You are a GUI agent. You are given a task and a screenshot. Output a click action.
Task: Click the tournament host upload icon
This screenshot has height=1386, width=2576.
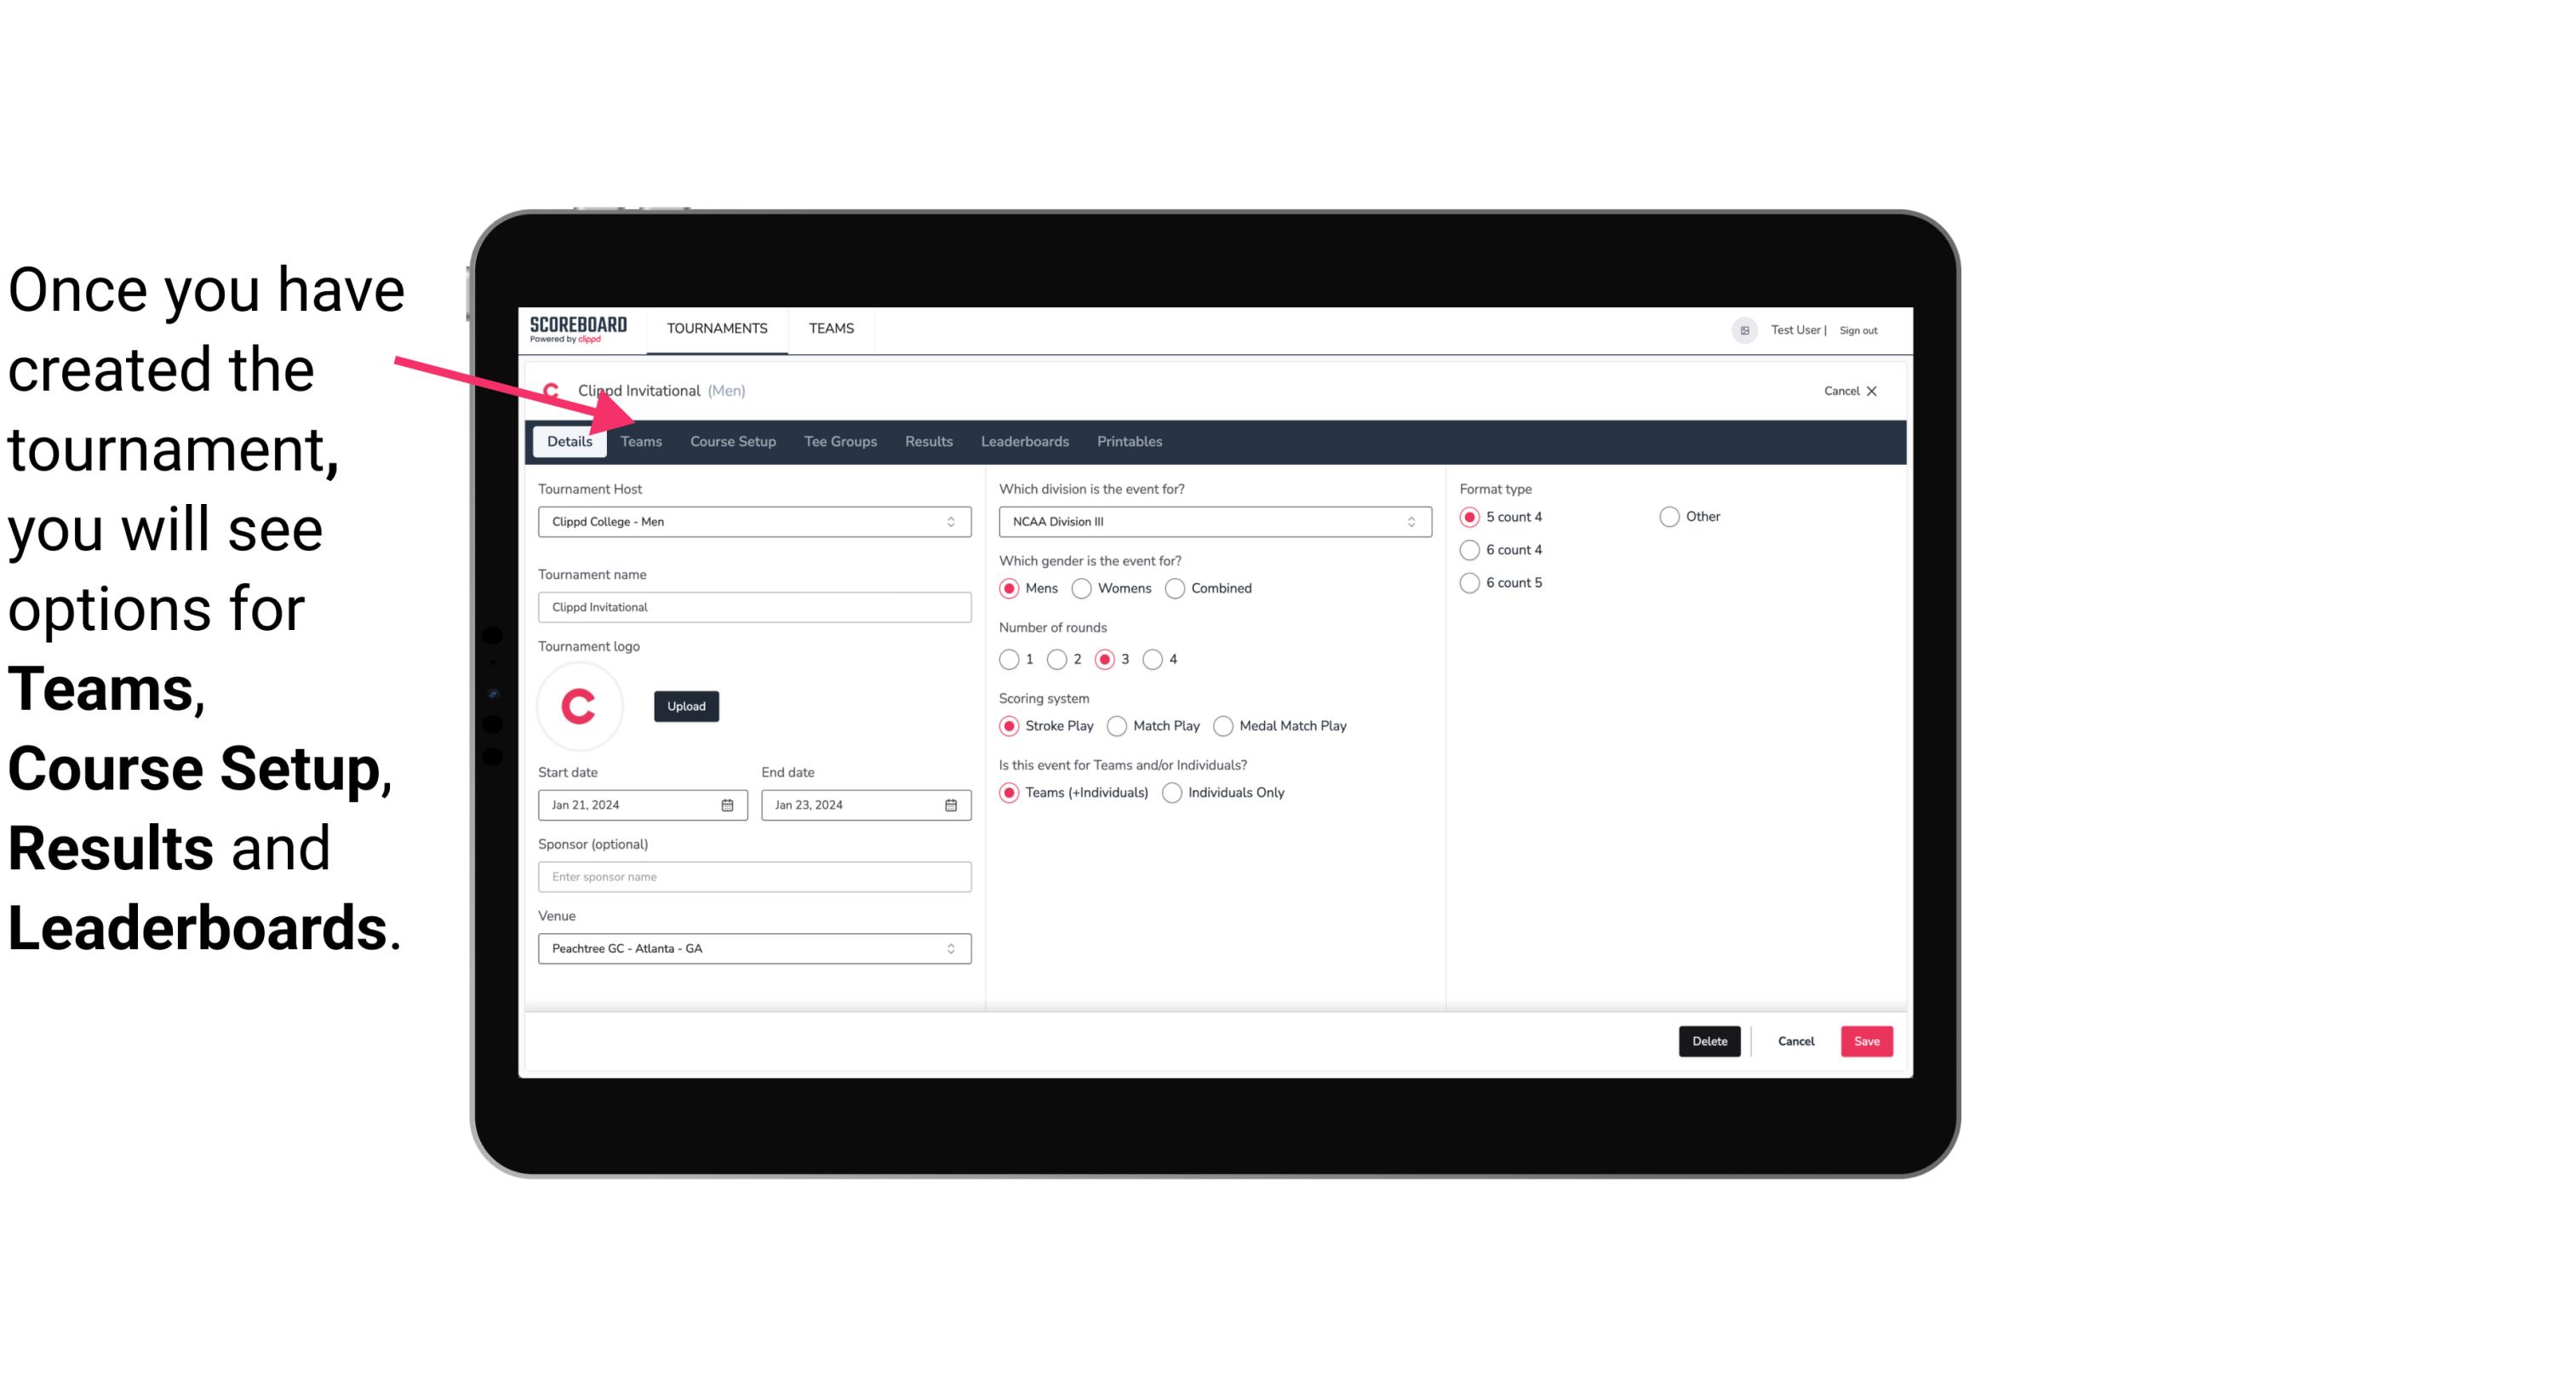click(x=686, y=705)
